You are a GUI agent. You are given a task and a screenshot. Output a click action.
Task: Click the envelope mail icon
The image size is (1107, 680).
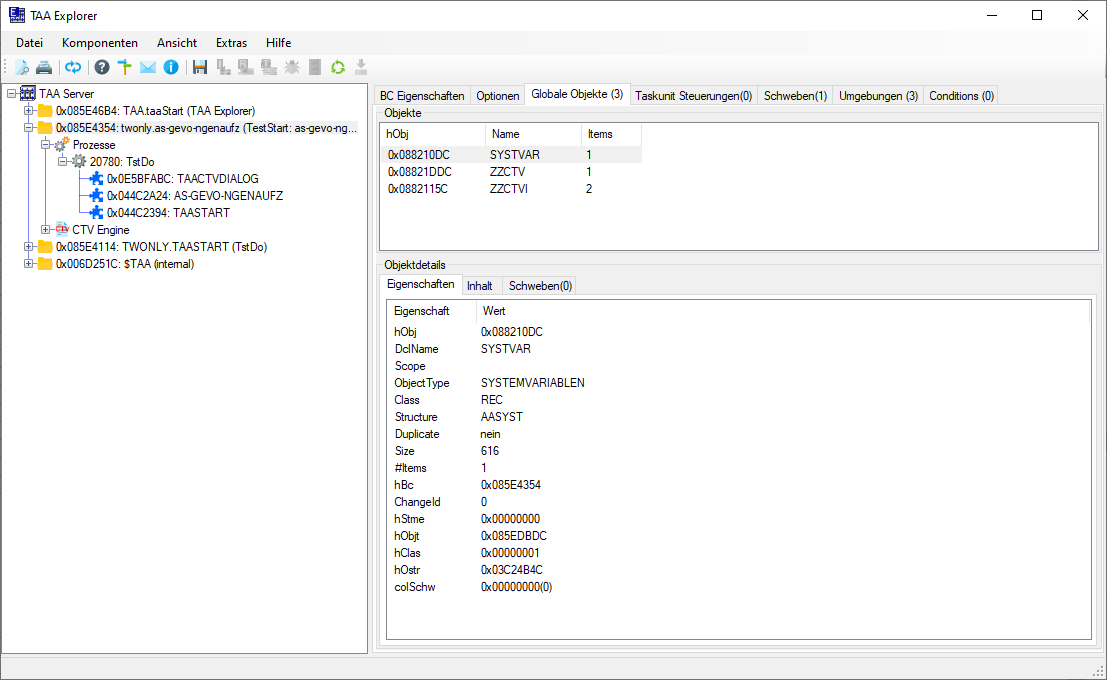(x=148, y=67)
